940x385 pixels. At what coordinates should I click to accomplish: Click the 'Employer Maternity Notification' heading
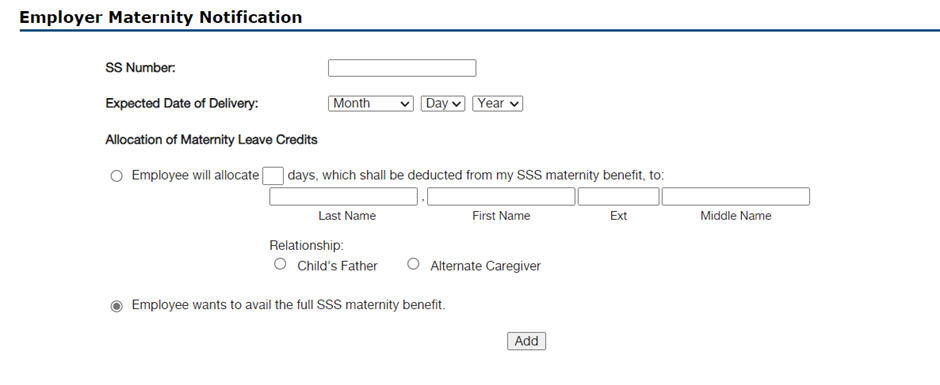(161, 17)
